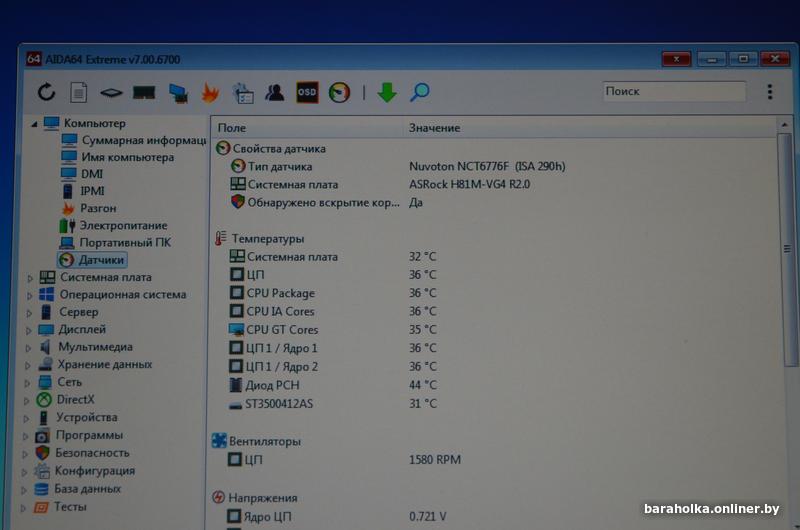This screenshot has width=800, height=530.
Task: Click the Вентиляторы section header
Action: (256, 441)
